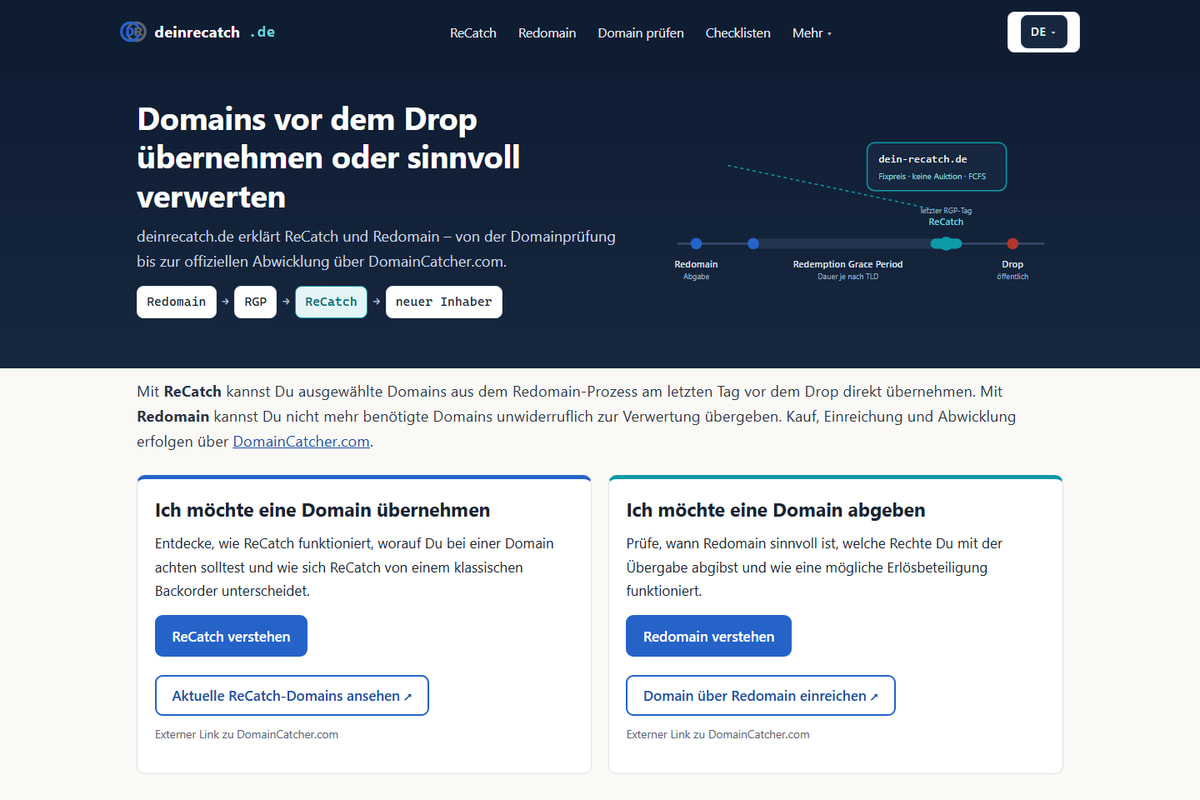Click the ReCatch verstehen button
The image size is (1200, 800).
tap(231, 636)
